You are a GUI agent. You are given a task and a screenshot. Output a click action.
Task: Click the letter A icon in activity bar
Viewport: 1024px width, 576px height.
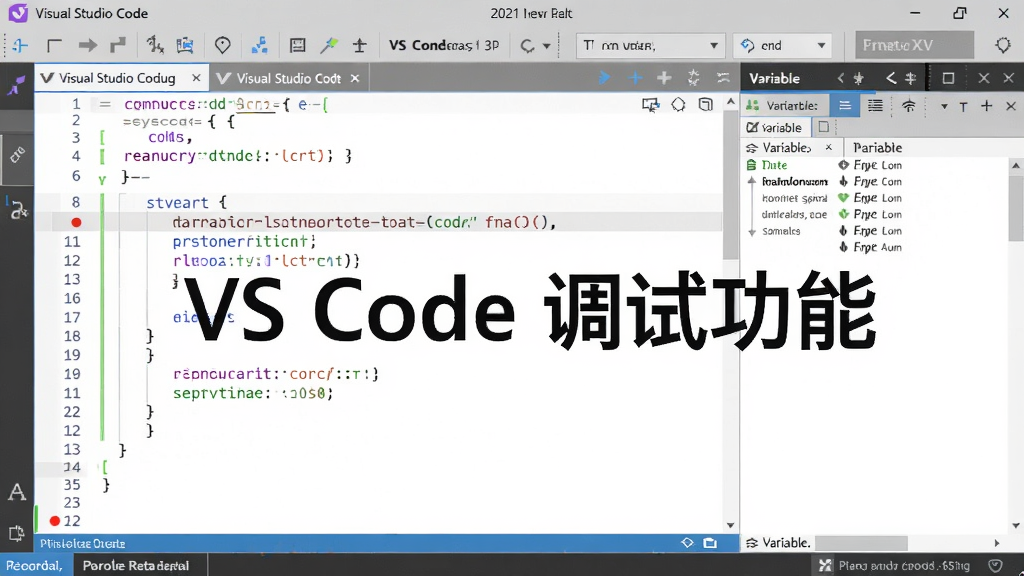(x=17, y=492)
